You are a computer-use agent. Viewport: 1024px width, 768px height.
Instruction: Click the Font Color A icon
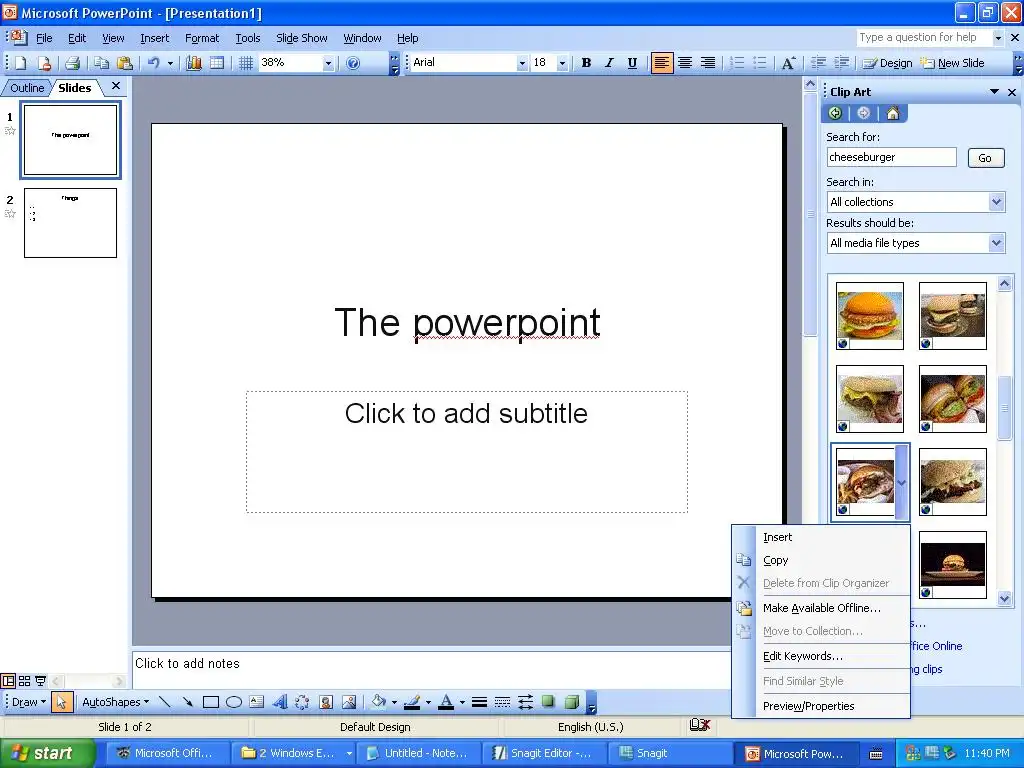(x=446, y=702)
